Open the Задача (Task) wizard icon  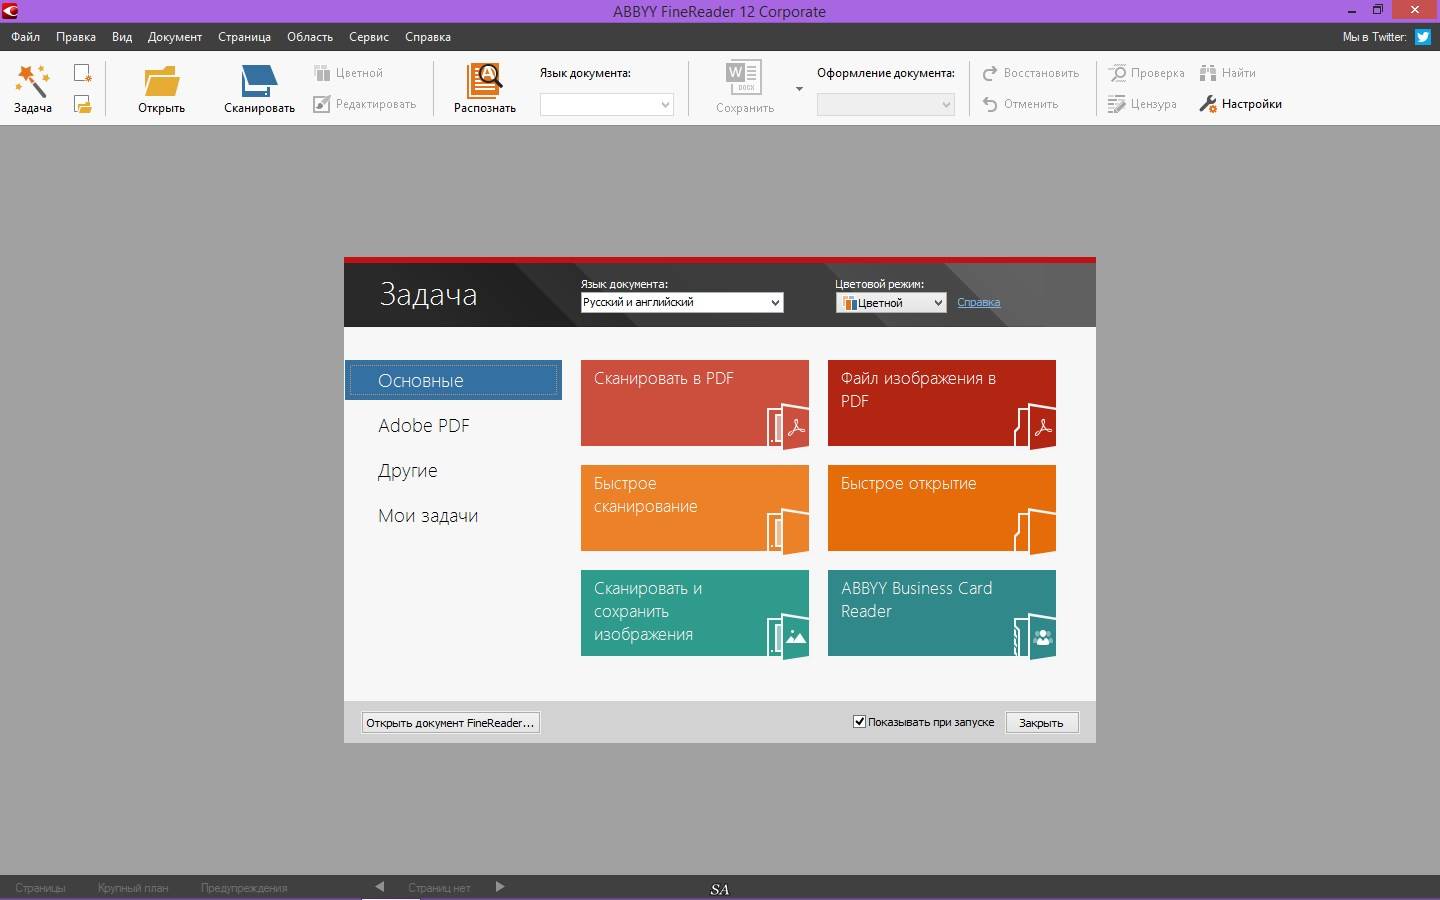click(x=32, y=80)
